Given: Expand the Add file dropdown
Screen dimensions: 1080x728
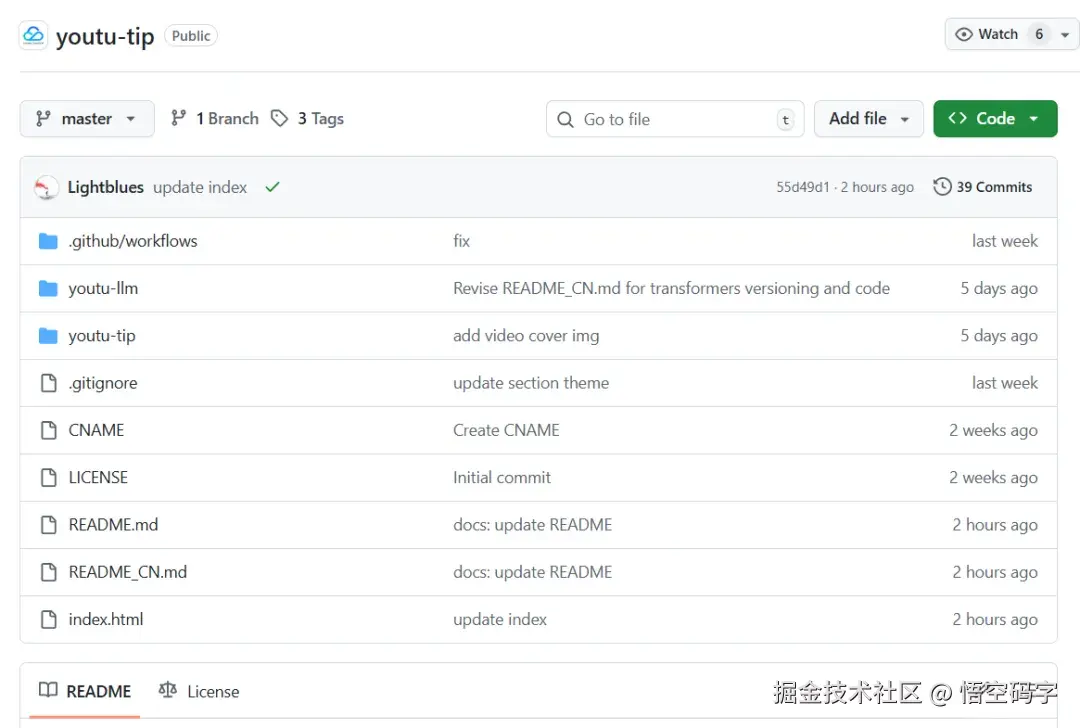Looking at the screenshot, I should (x=869, y=118).
